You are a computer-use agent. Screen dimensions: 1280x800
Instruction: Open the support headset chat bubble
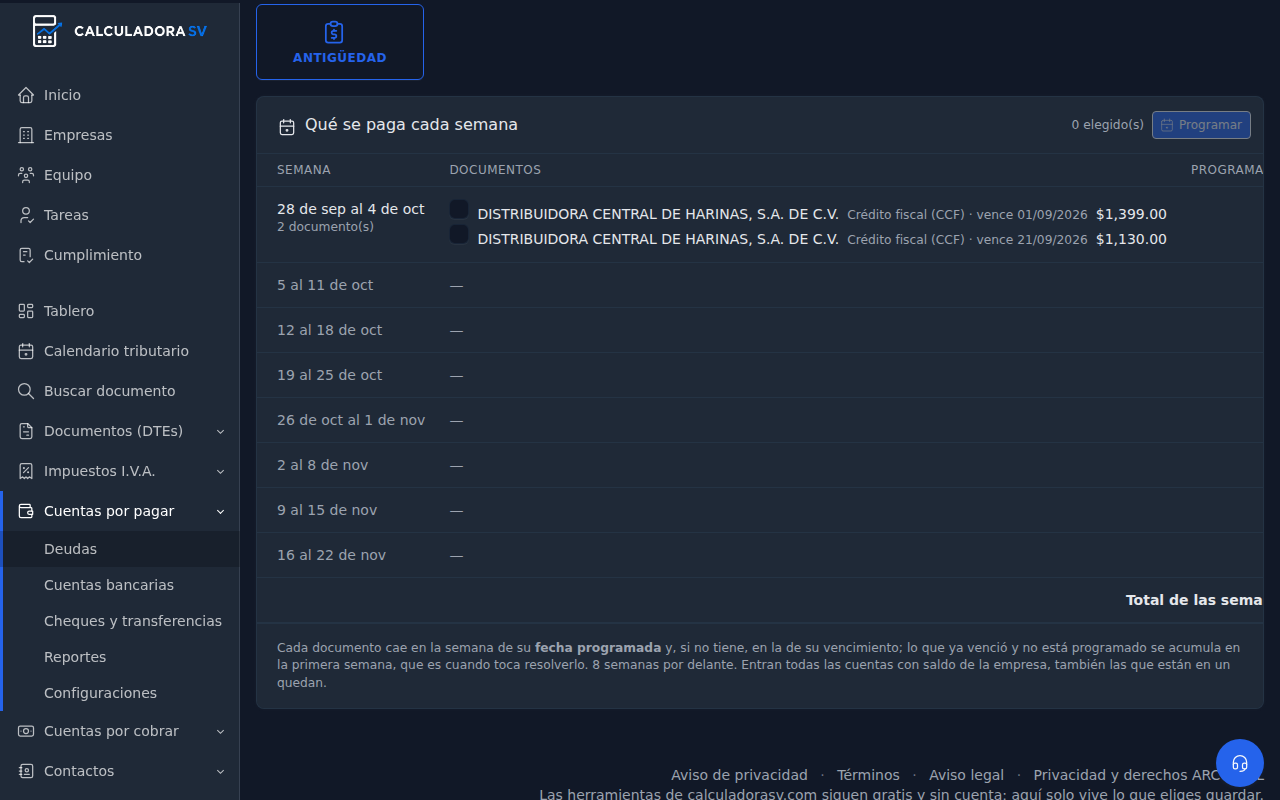[1240, 763]
